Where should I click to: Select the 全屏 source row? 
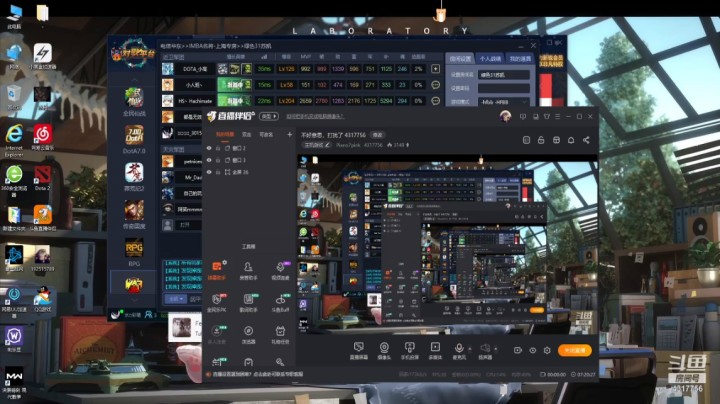click(248, 172)
